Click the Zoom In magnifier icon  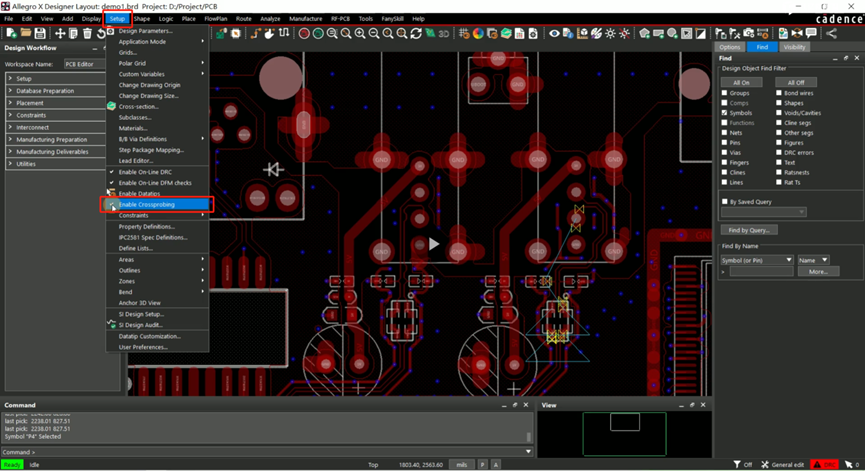360,34
